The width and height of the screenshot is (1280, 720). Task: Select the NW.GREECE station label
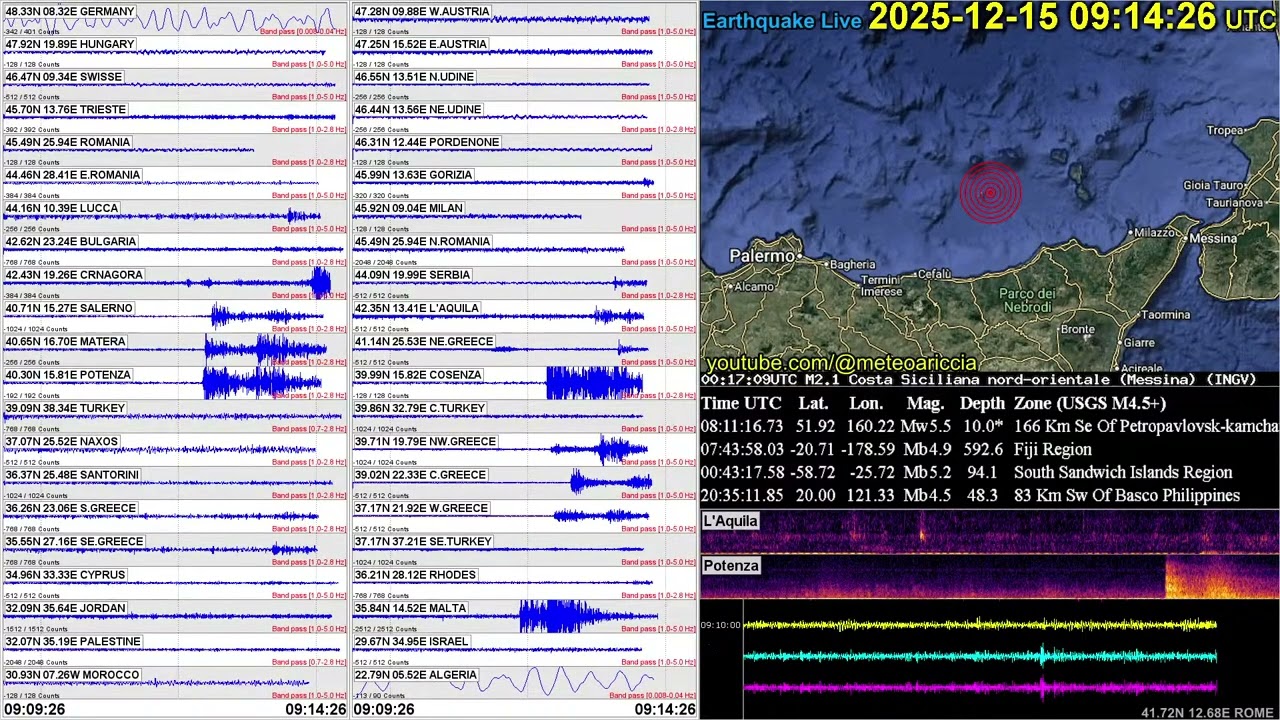[x=425, y=442]
